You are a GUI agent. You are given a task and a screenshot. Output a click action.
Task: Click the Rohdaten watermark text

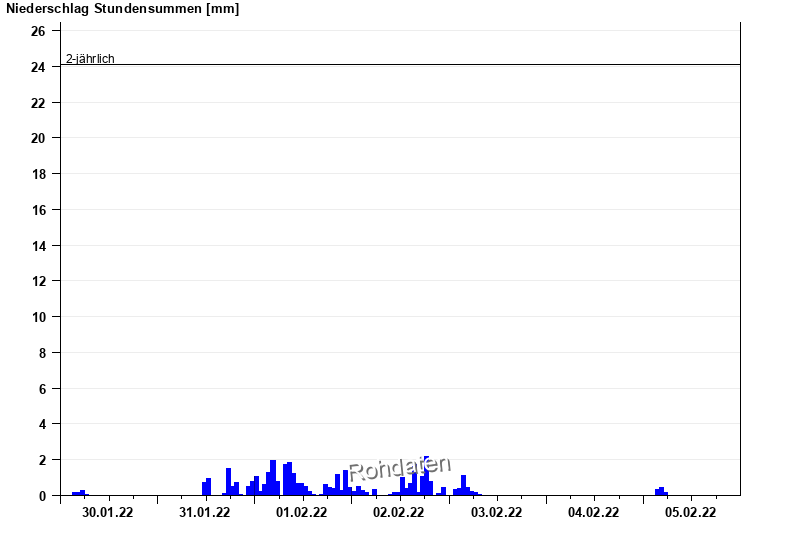pos(400,468)
